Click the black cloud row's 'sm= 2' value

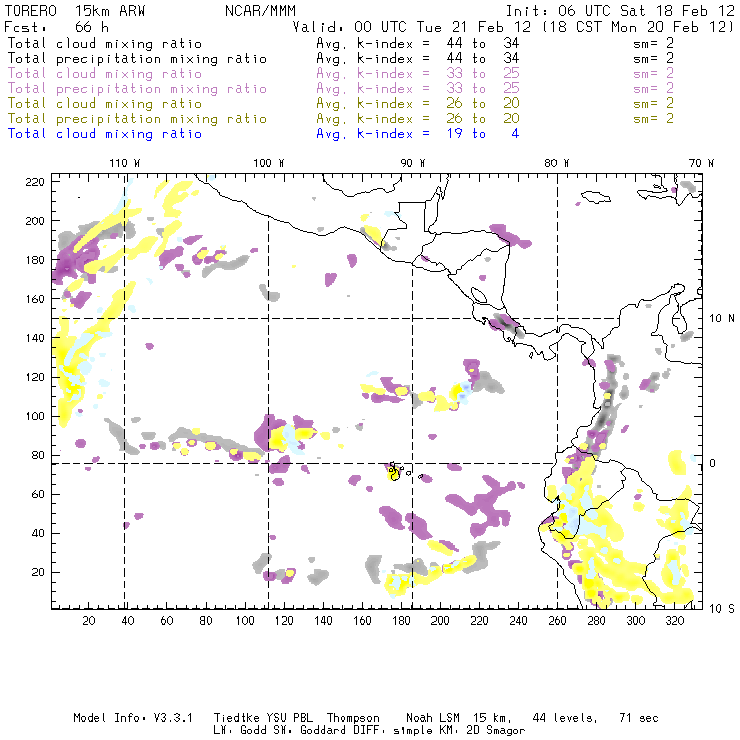[x=653, y=43]
